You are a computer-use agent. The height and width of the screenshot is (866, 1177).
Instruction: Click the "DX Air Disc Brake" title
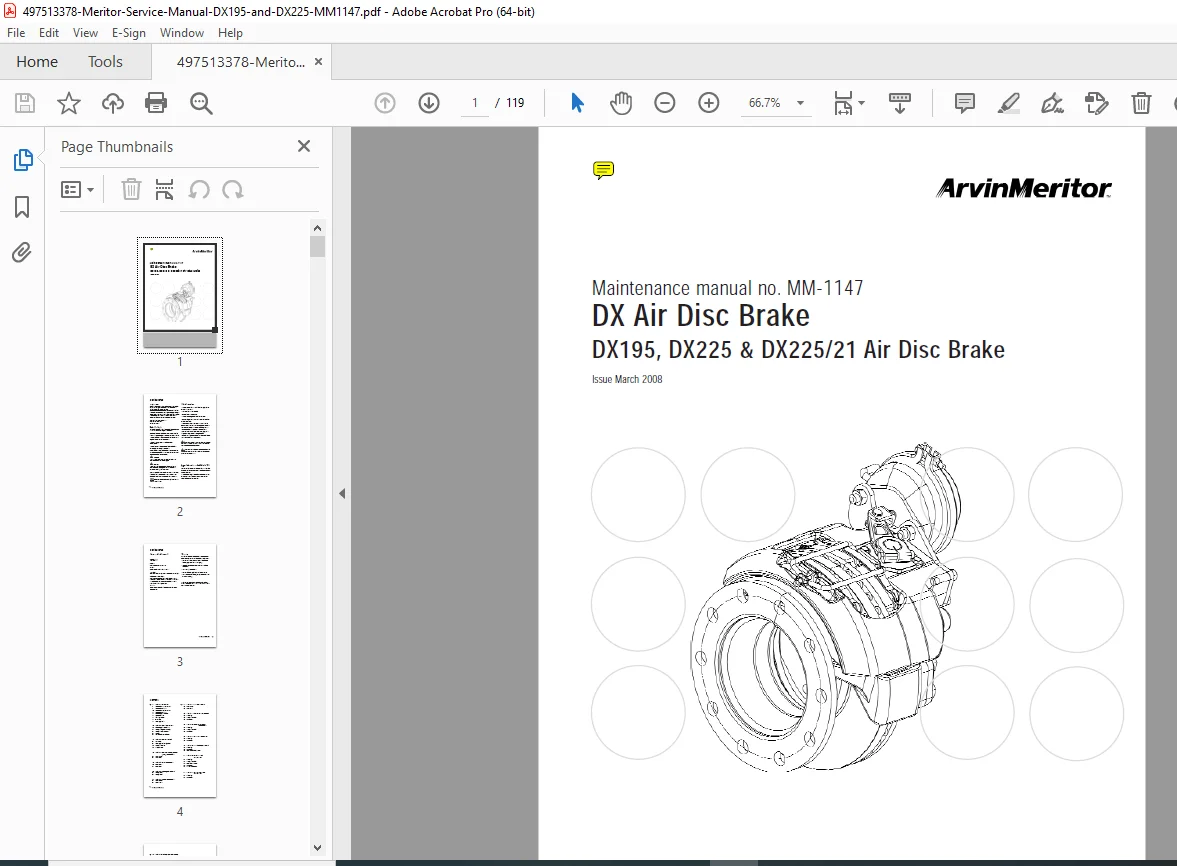(701, 315)
